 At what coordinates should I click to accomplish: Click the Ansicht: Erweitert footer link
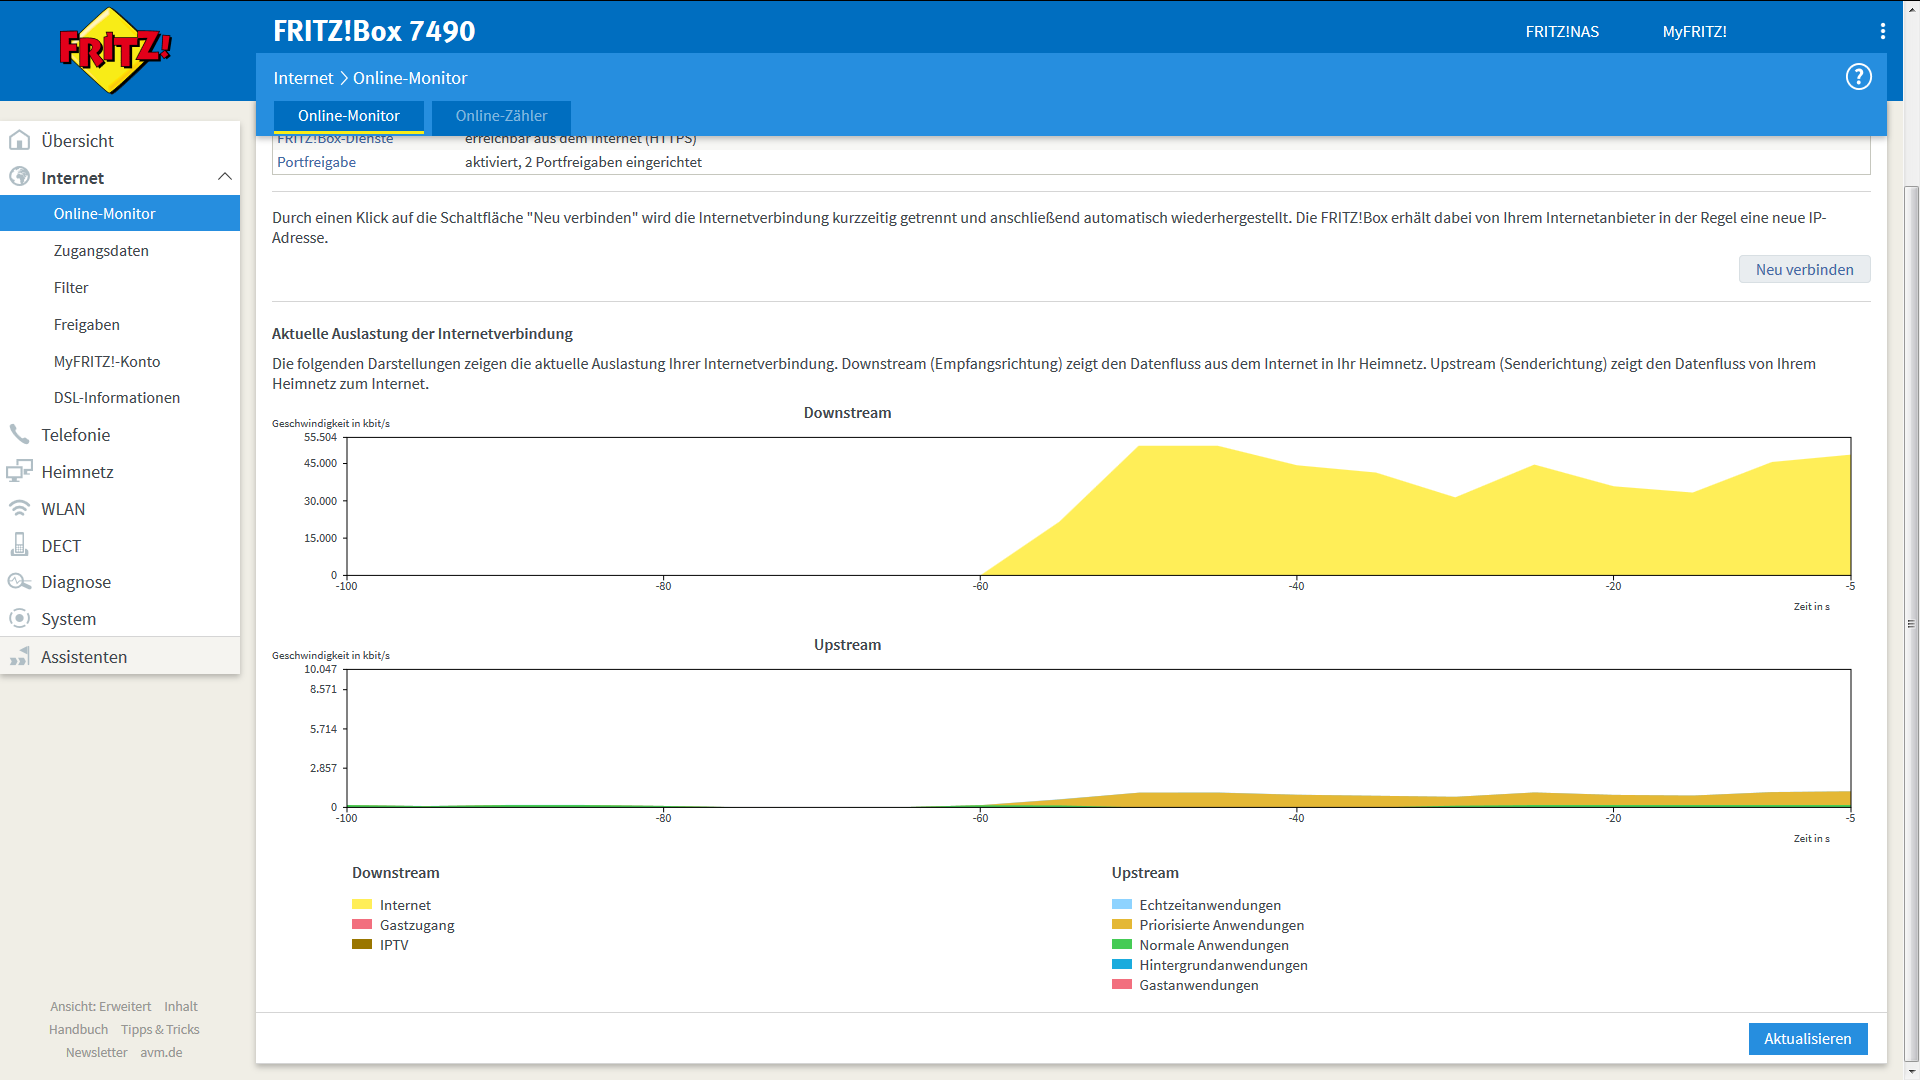click(100, 1006)
